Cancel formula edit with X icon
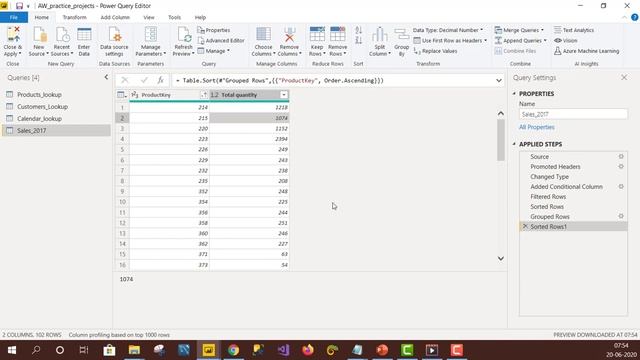The height and width of the screenshot is (360, 640). 124,80
